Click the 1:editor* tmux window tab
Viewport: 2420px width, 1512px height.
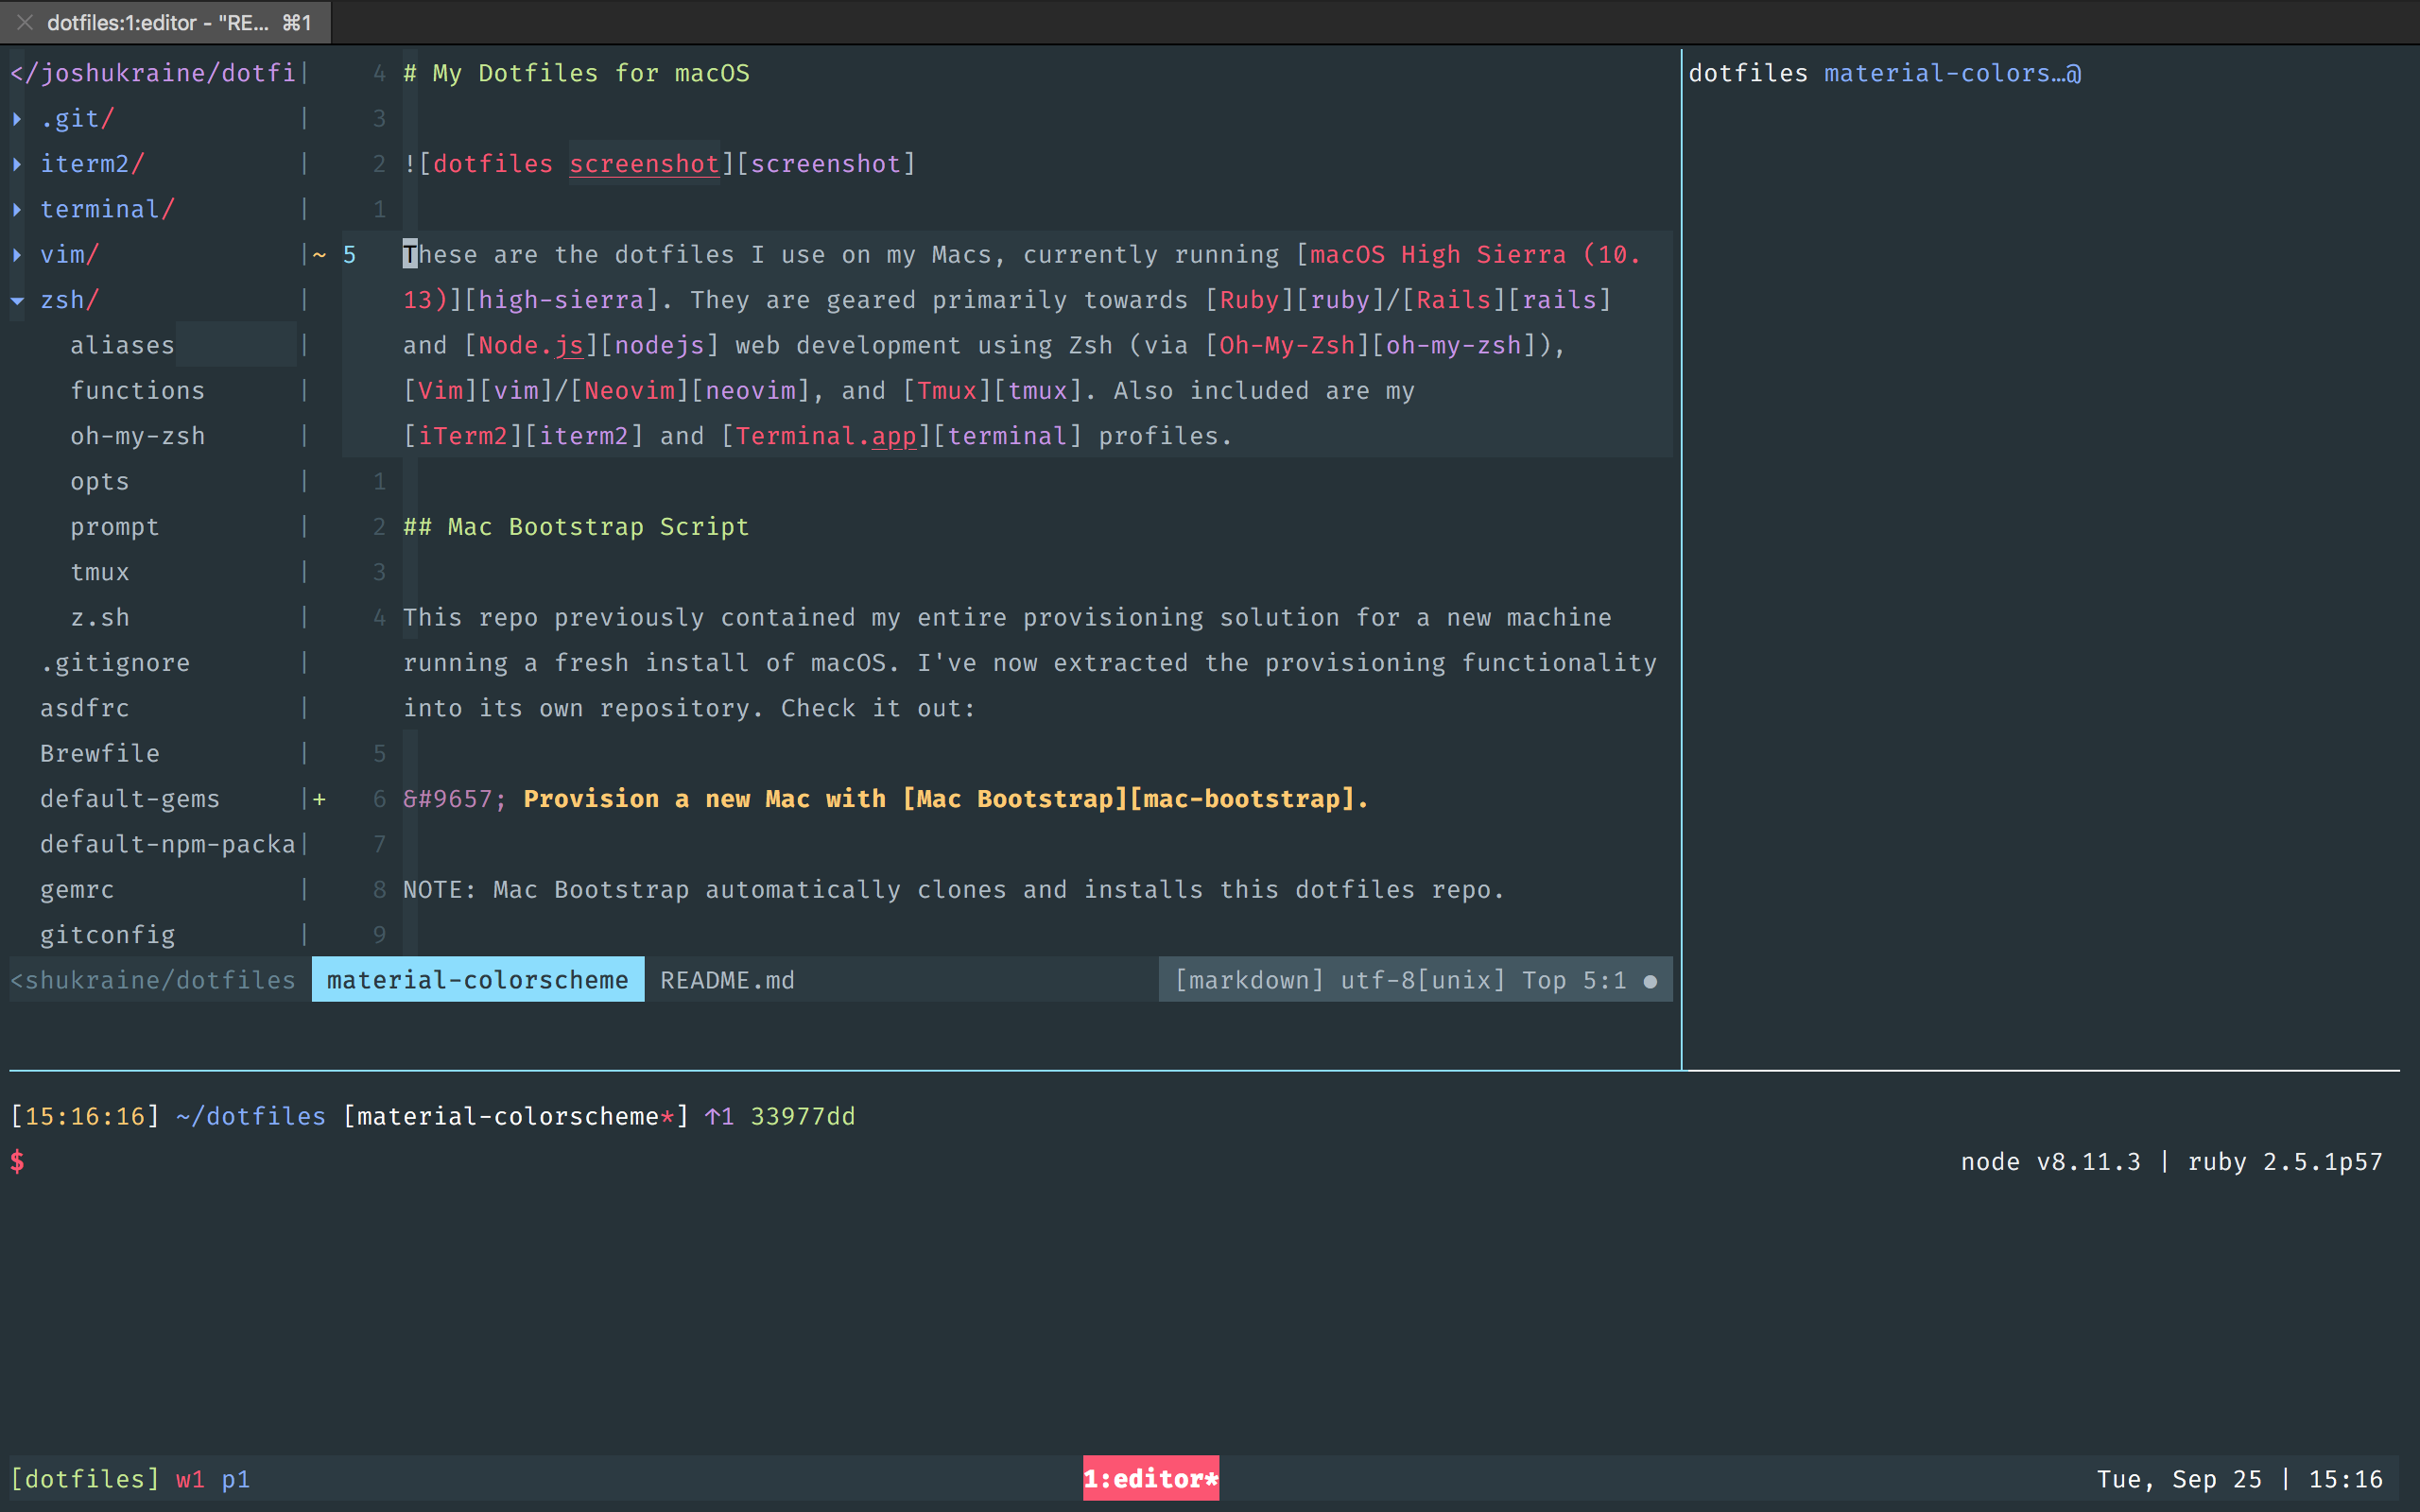pyautogui.click(x=1151, y=1478)
